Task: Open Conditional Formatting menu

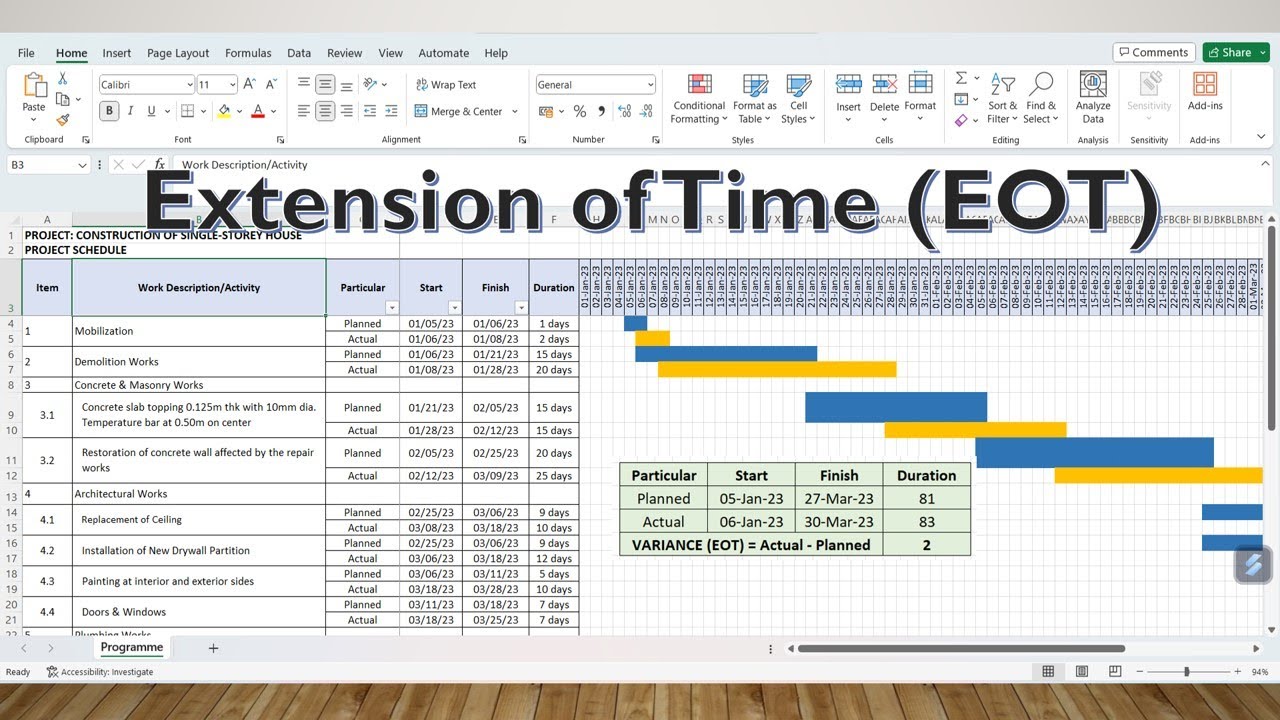Action: (x=699, y=98)
